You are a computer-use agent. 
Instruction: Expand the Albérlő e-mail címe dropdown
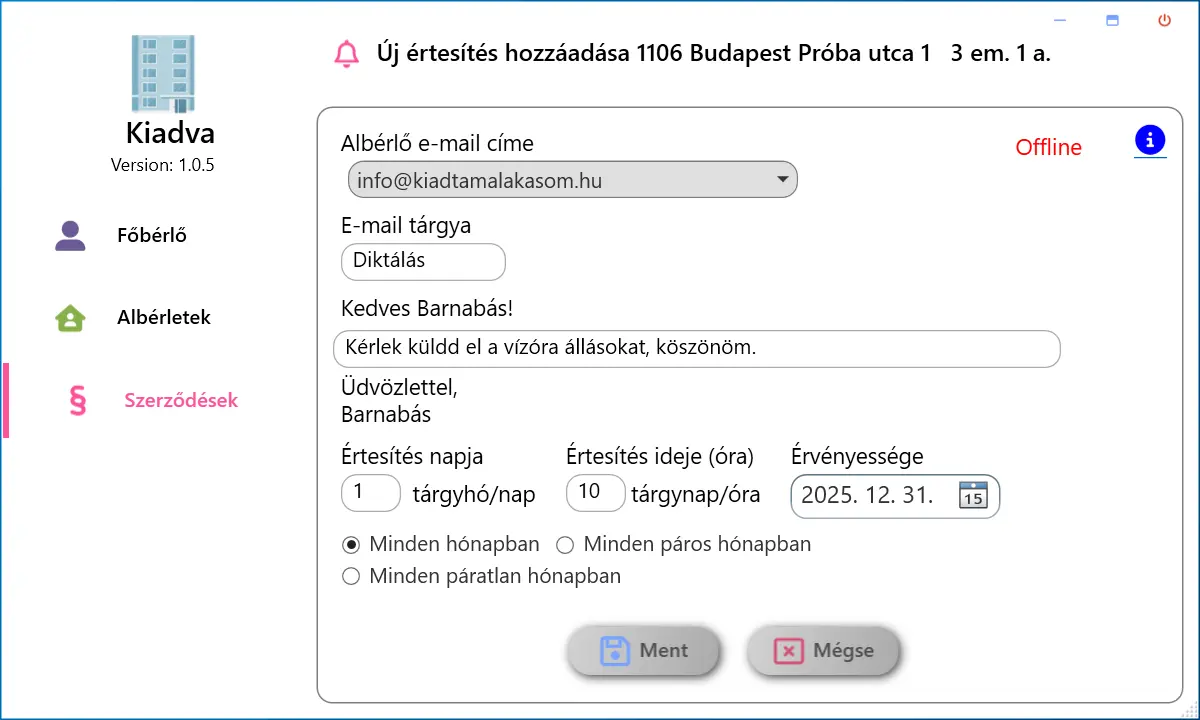pyautogui.click(x=573, y=180)
